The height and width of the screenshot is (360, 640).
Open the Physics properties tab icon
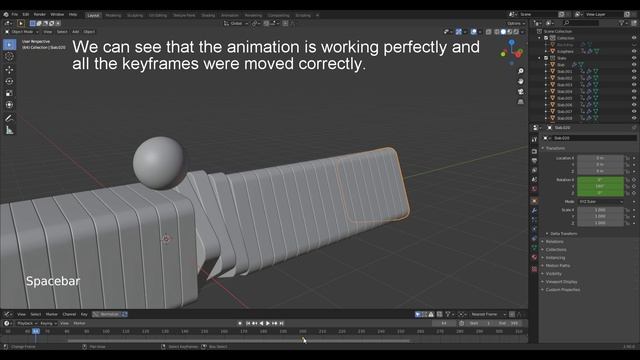(x=534, y=229)
